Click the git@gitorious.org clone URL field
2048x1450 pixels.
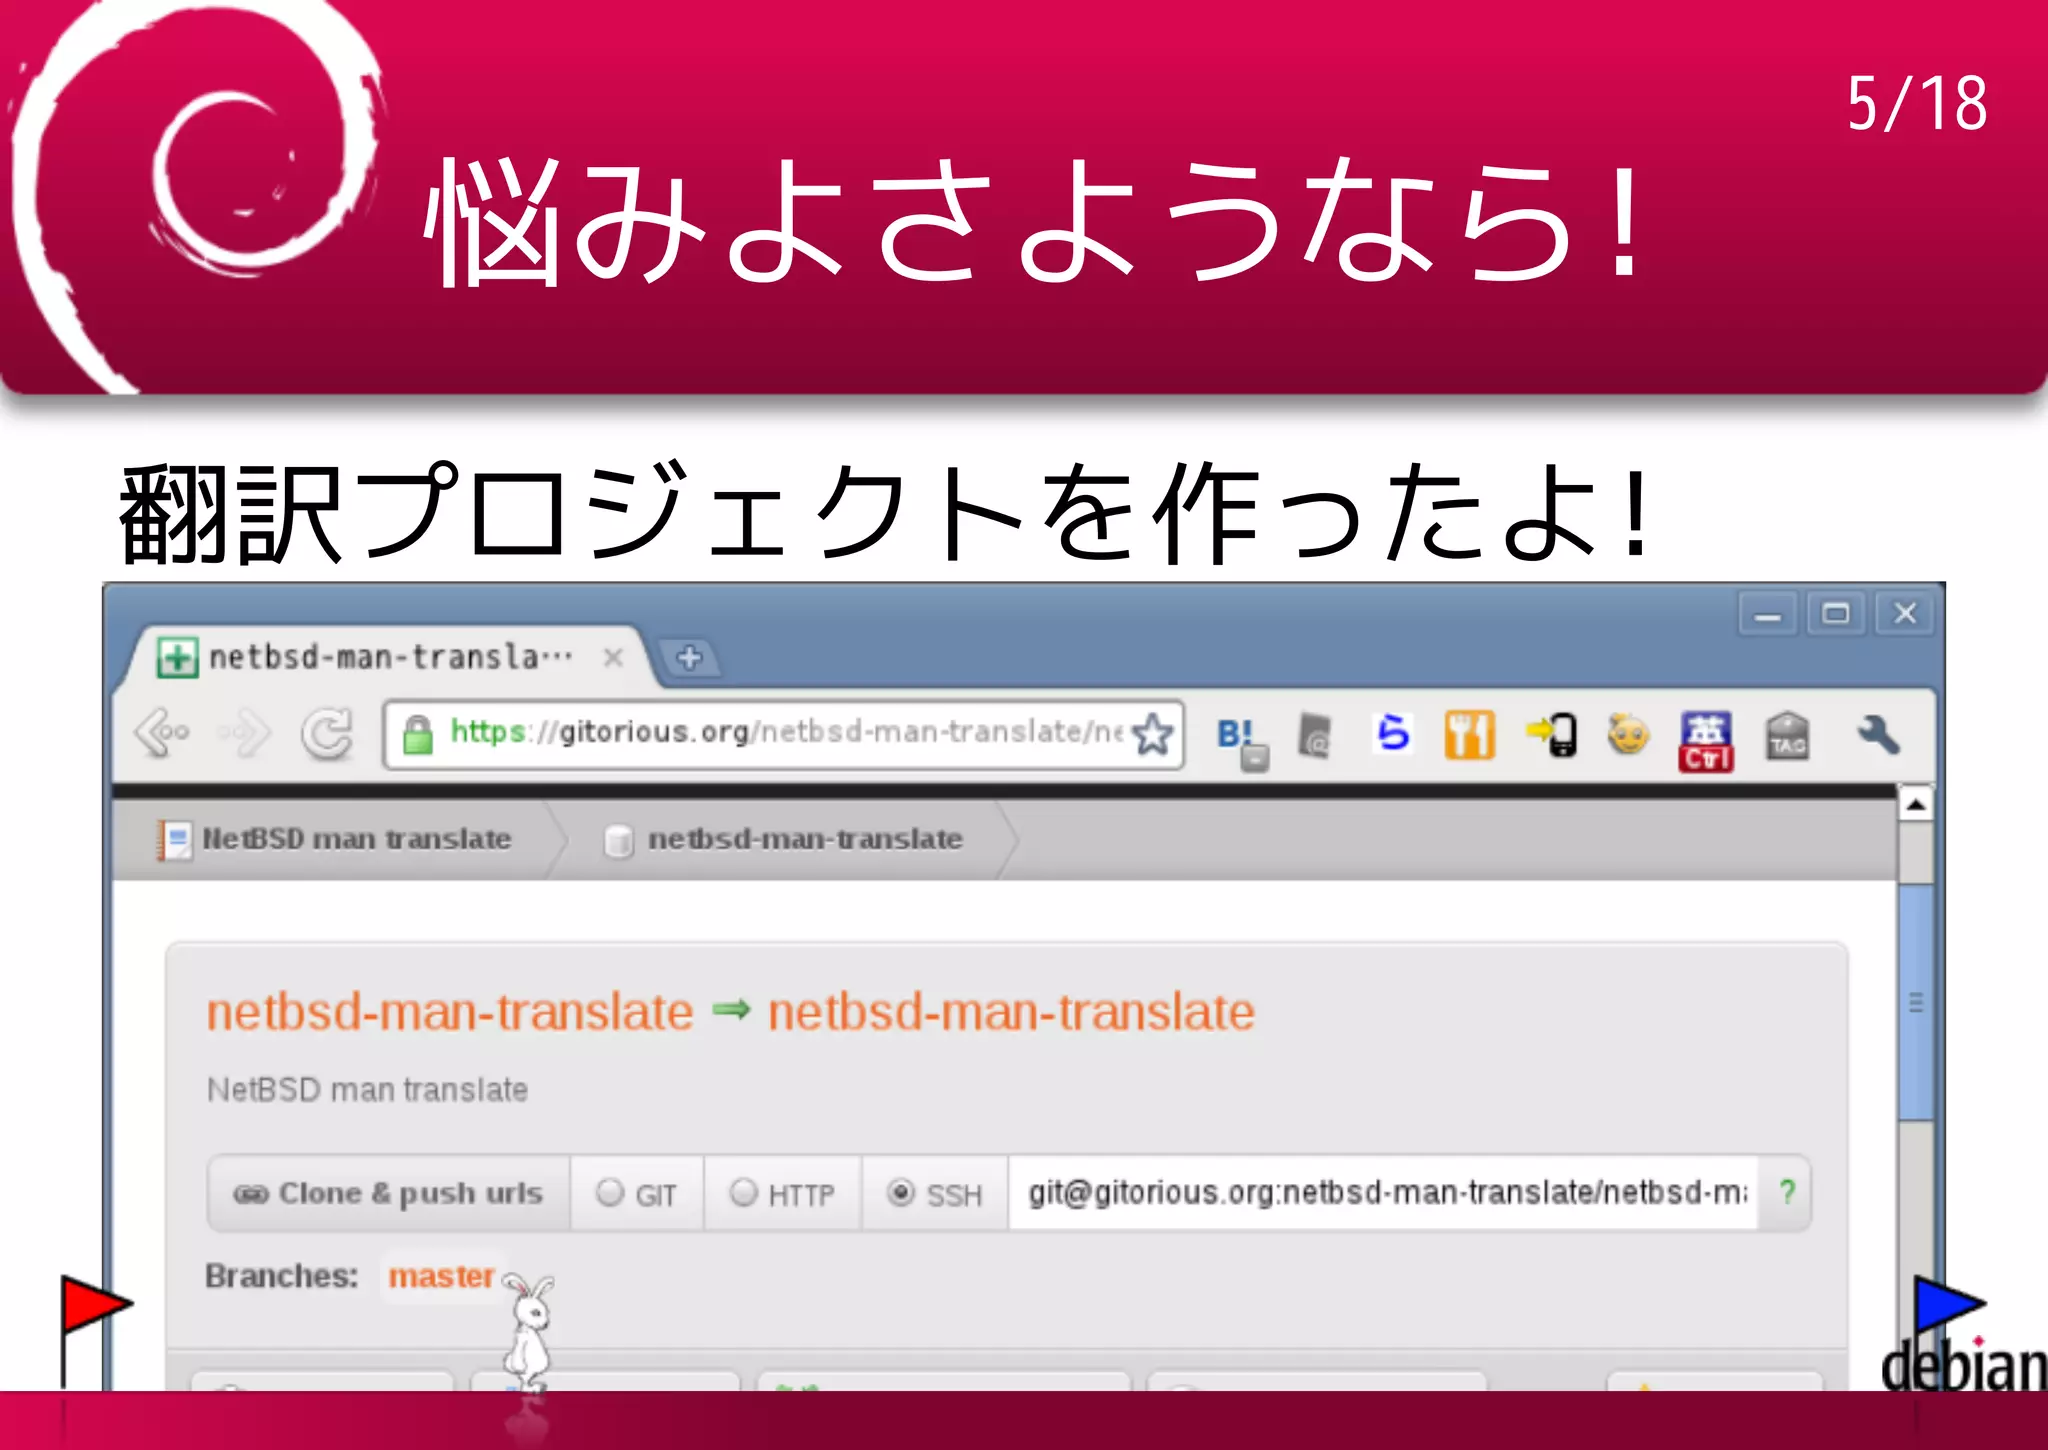(1384, 1192)
